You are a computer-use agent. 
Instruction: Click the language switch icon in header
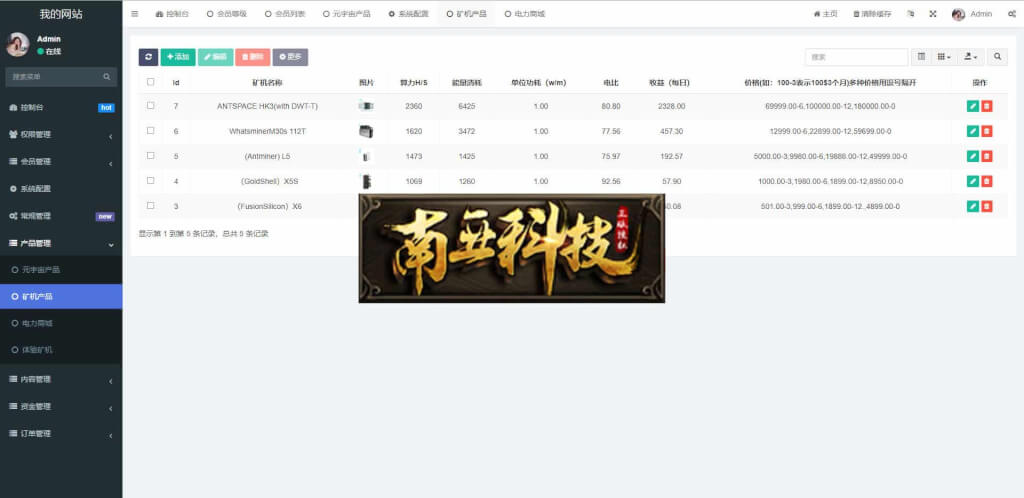(911, 14)
